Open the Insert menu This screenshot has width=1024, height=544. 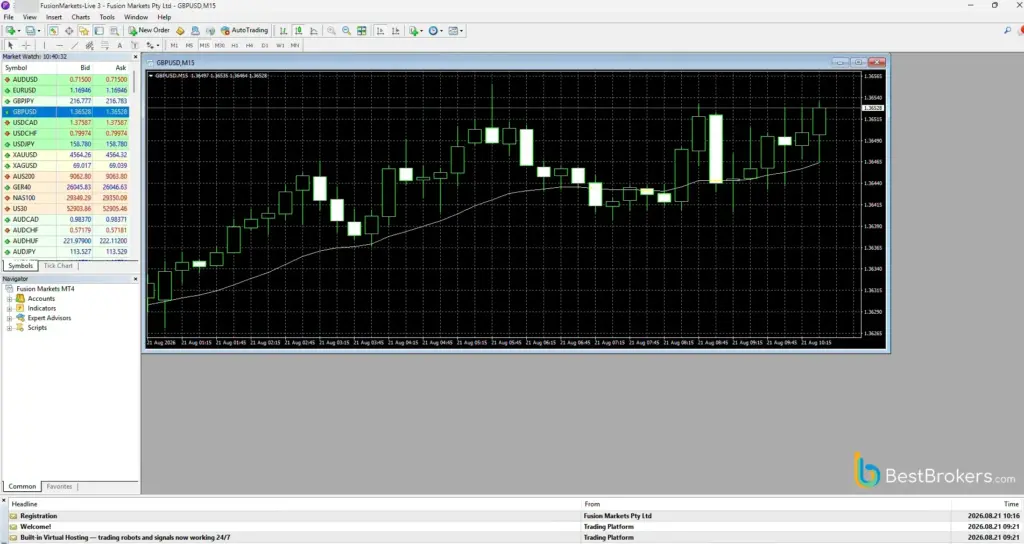54,17
